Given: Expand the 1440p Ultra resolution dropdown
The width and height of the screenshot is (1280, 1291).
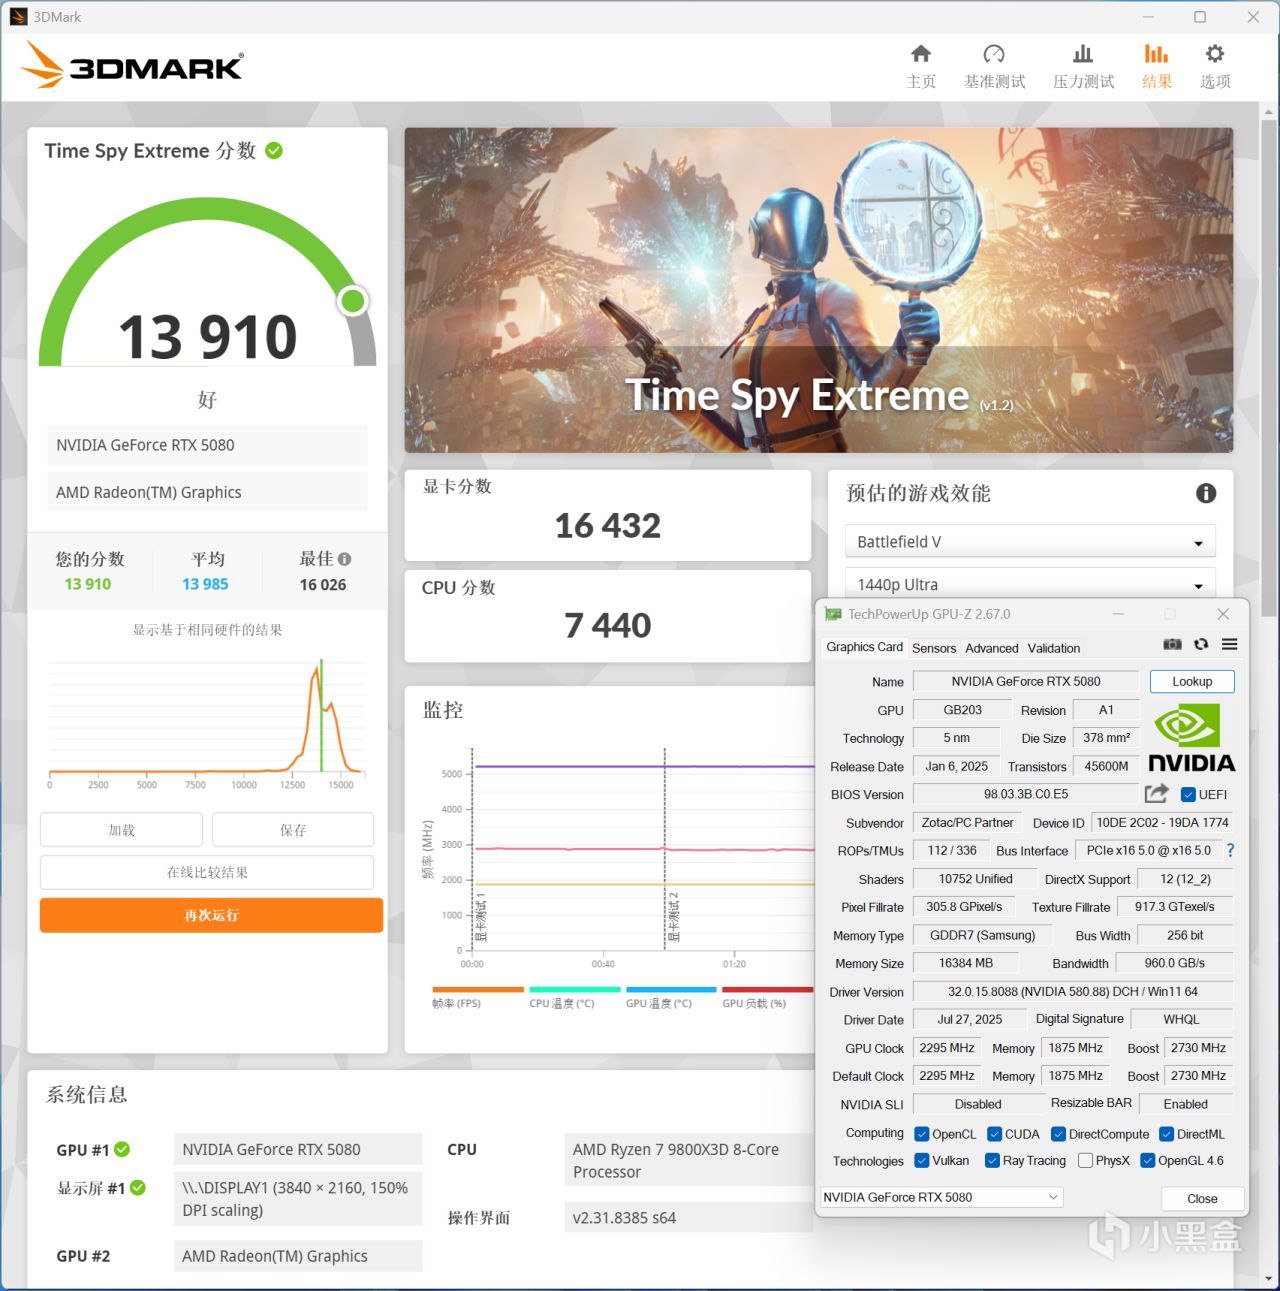Looking at the screenshot, I should [x=1030, y=585].
